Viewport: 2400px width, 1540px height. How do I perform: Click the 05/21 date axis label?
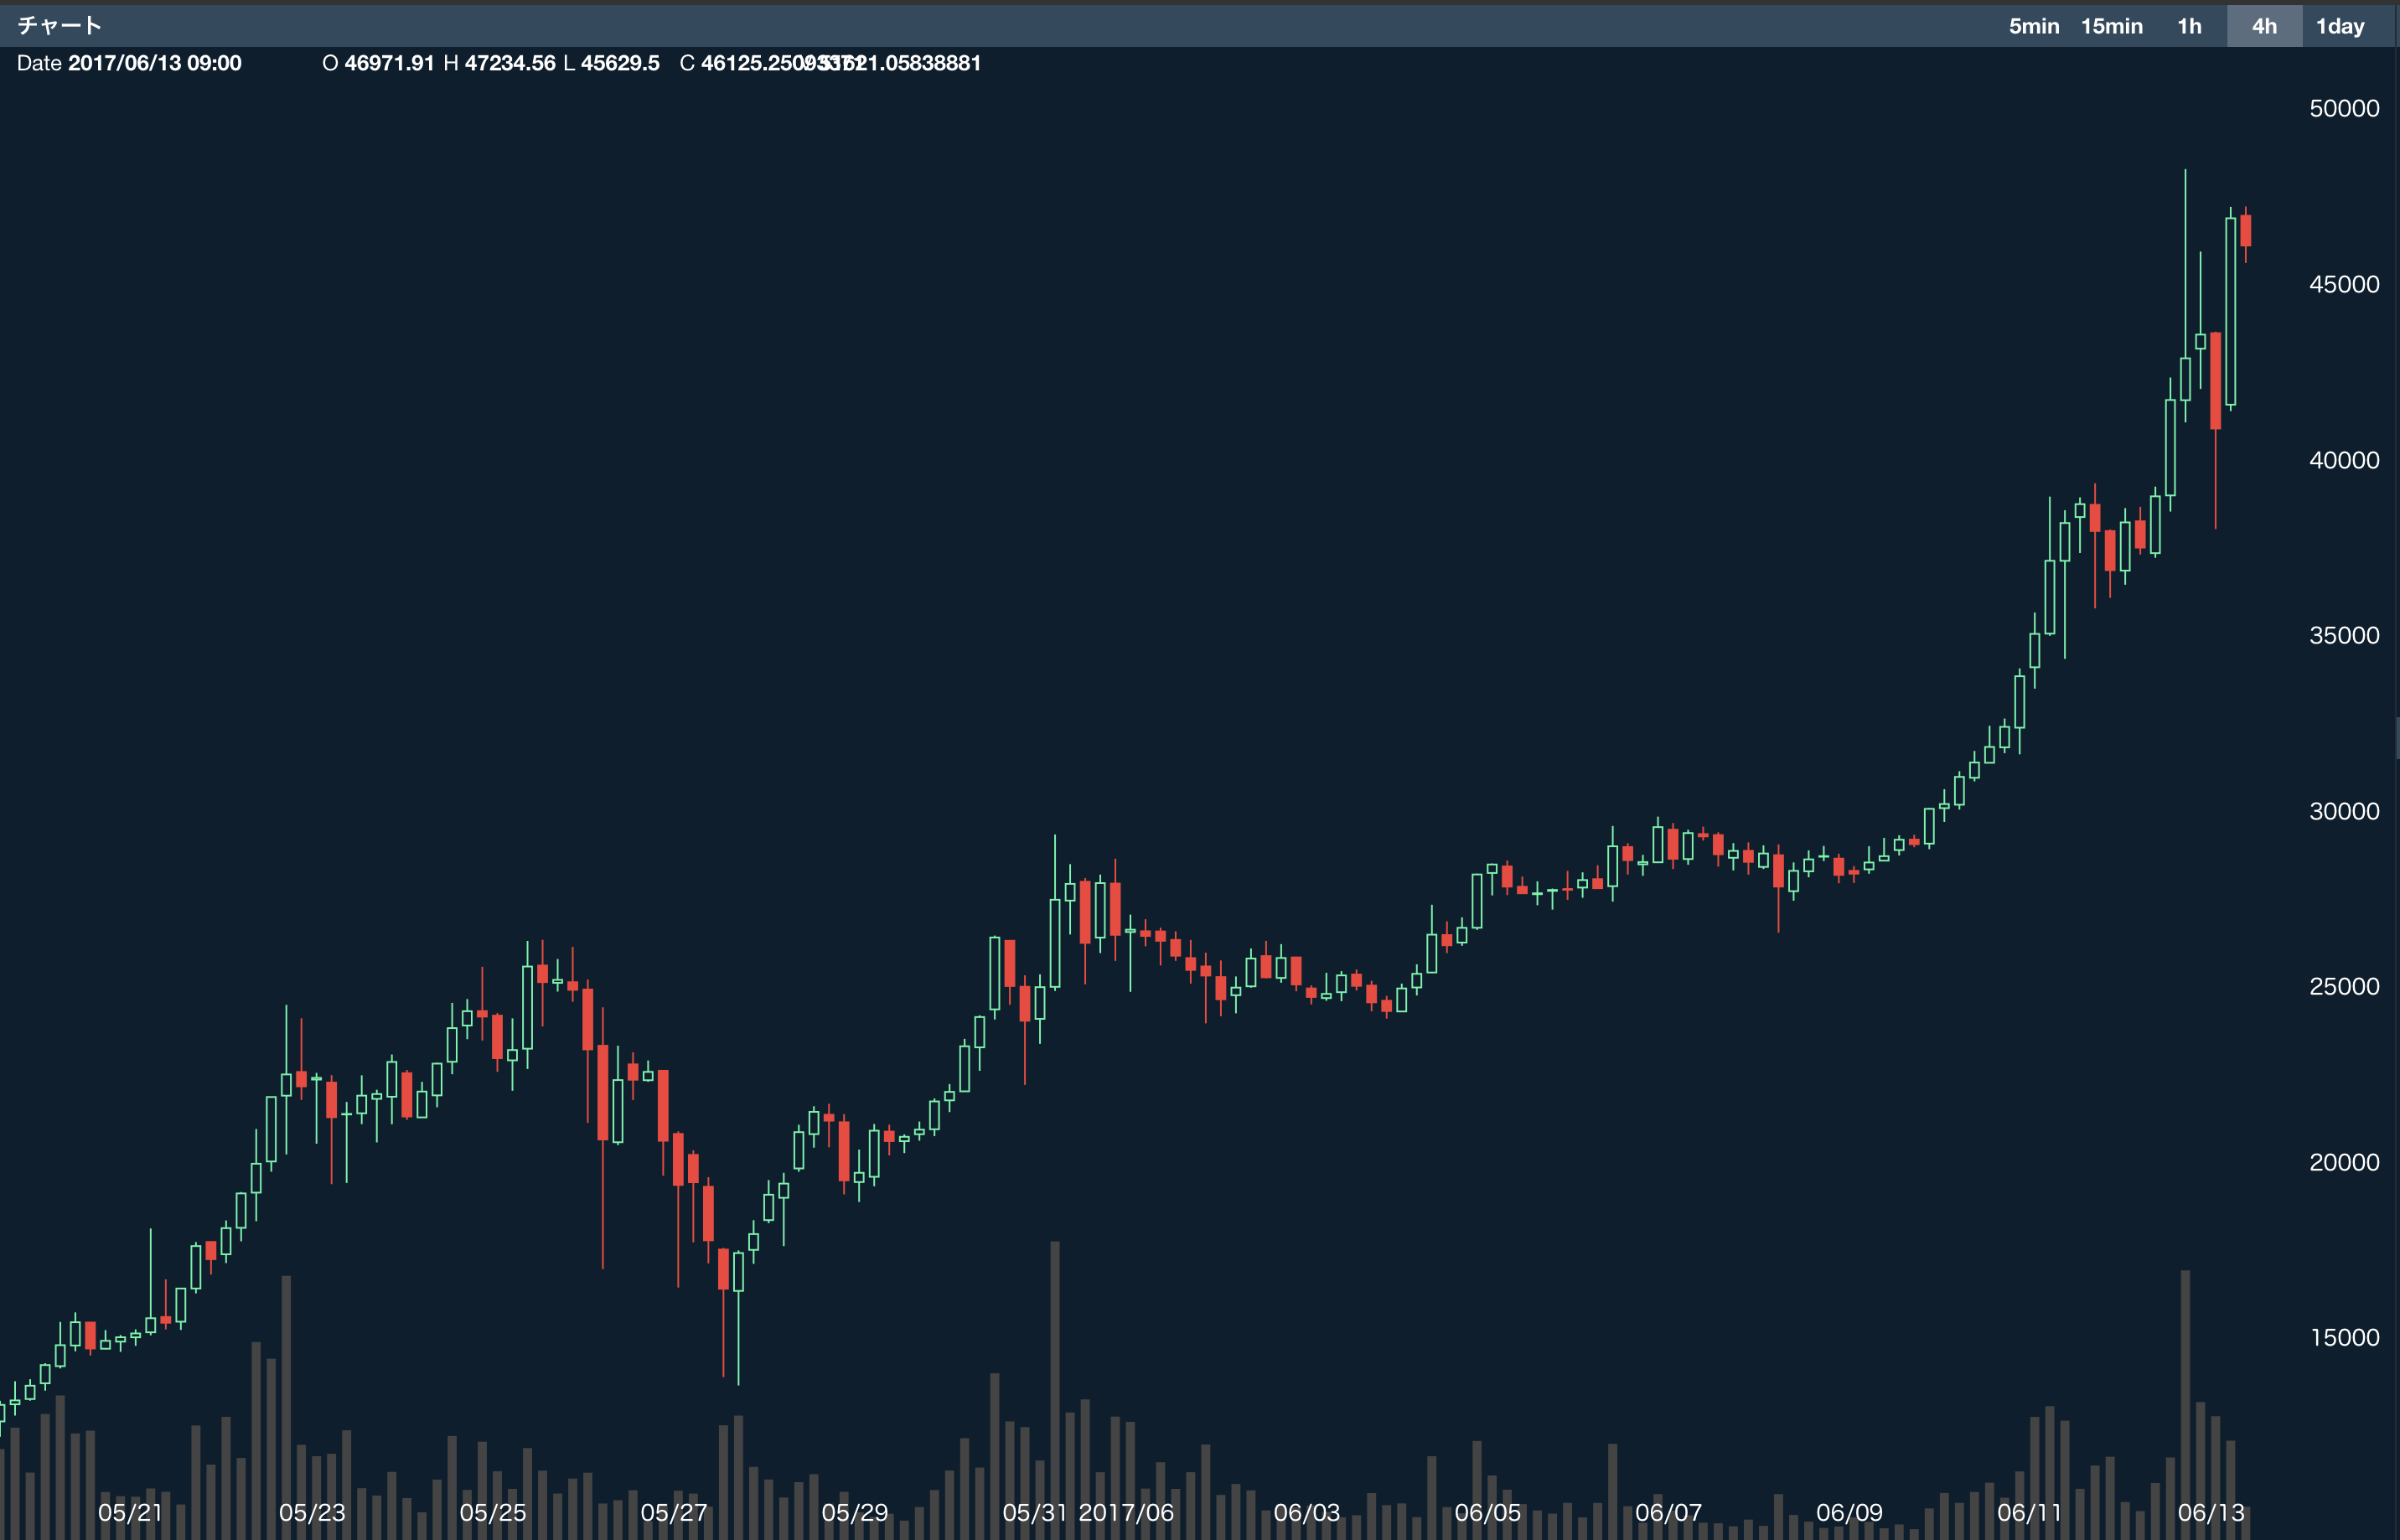pos(130,1512)
